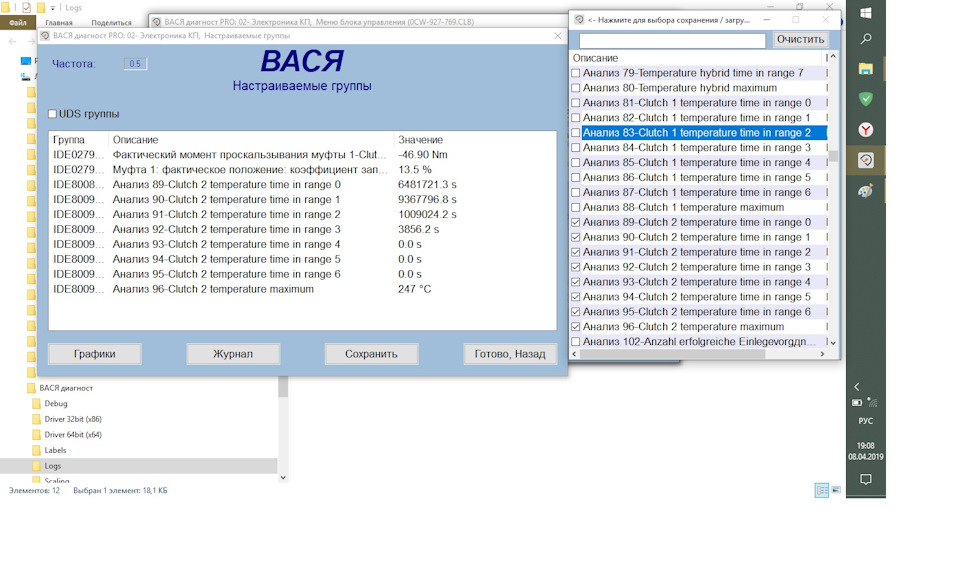Click Готово, Назад button
Screen dimensions: 960x575
coord(509,354)
